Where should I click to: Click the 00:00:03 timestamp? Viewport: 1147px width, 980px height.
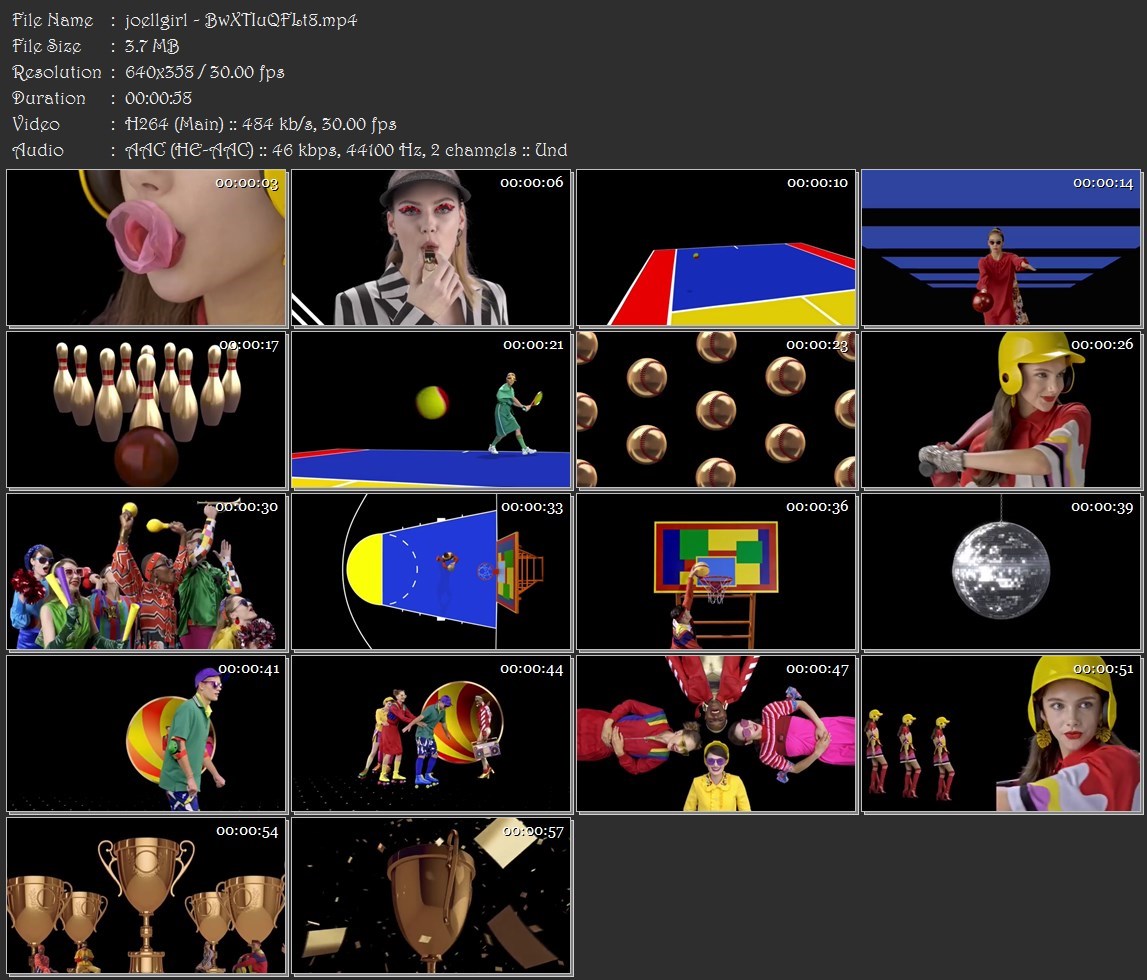coord(247,183)
